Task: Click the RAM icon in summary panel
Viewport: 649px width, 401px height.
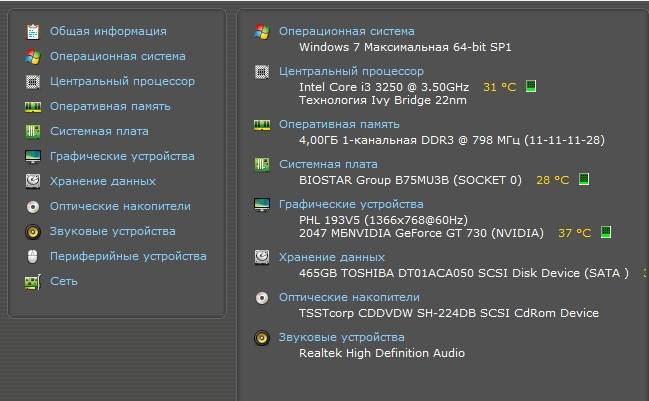Action: click(262, 125)
